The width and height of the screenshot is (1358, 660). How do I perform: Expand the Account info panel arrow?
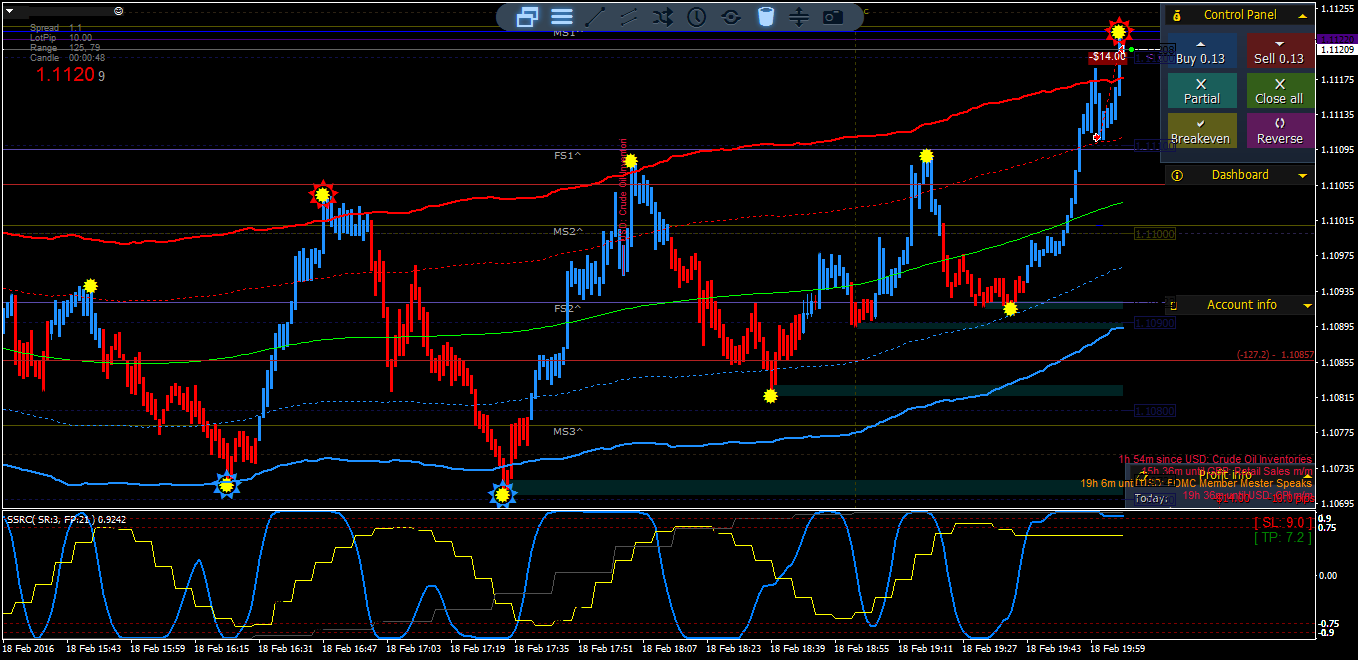coord(1306,305)
